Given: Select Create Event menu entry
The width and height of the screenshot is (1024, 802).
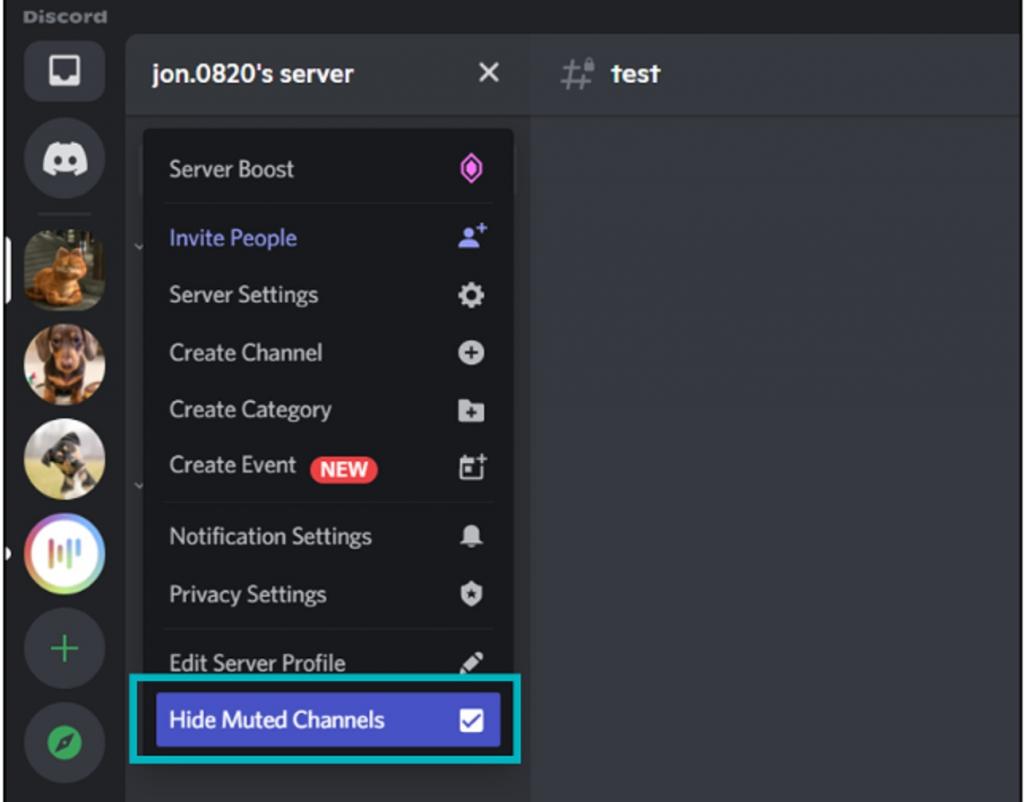Looking at the screenshot, I should click(x=328, y=466).
